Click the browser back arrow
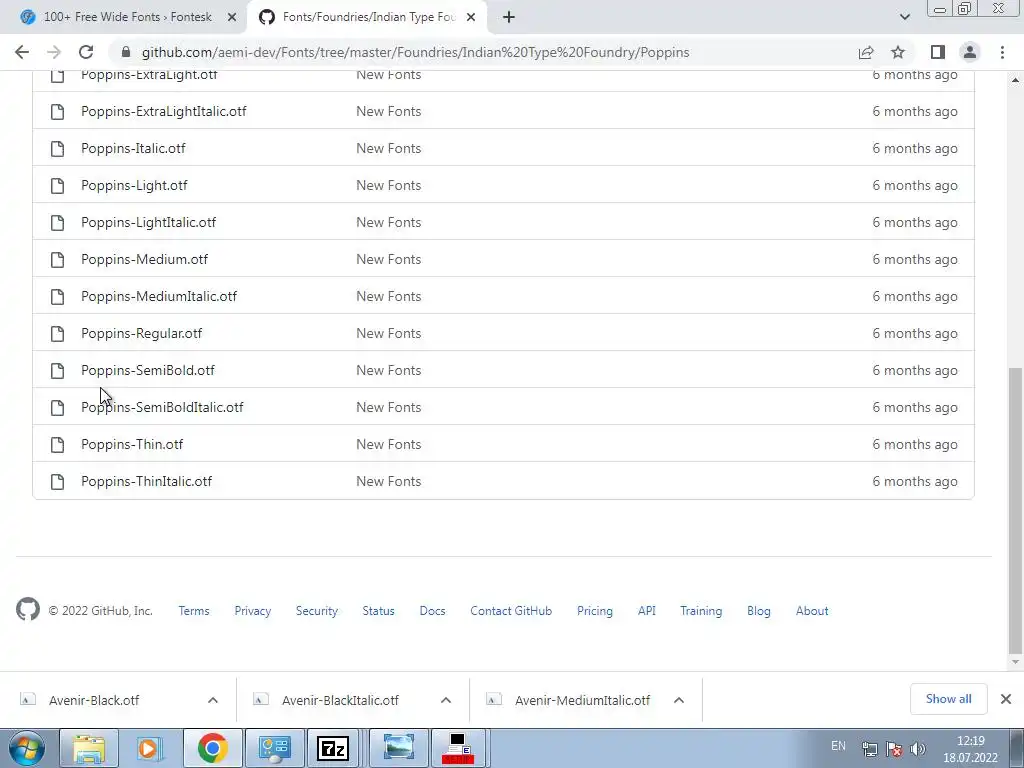Image resolution: width=1024 pixels, height=768 pixels. 22,52
